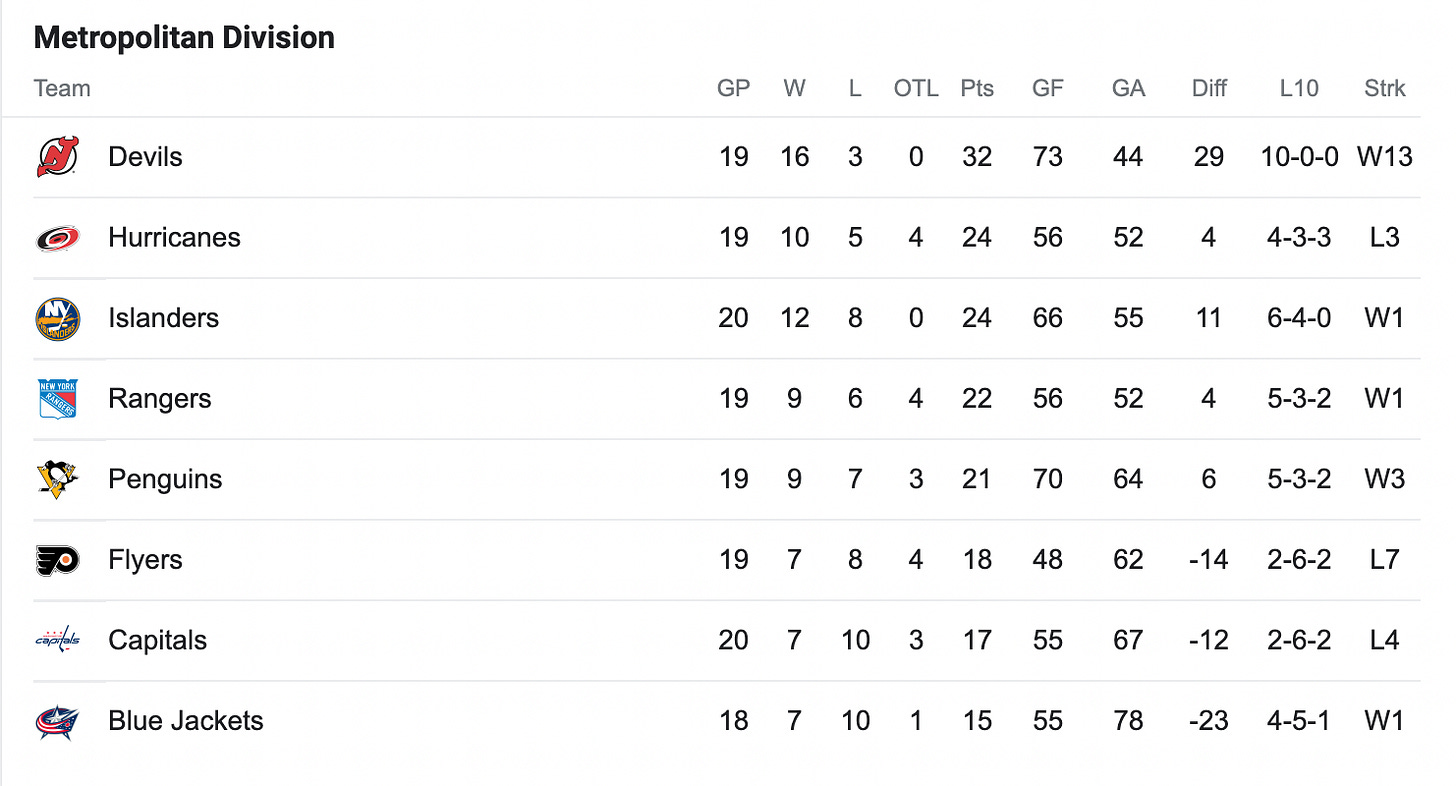Click the New York Islanders logo
This screenshot has height=786, width=1456.
pyautogui.click(x=57, y=318)
